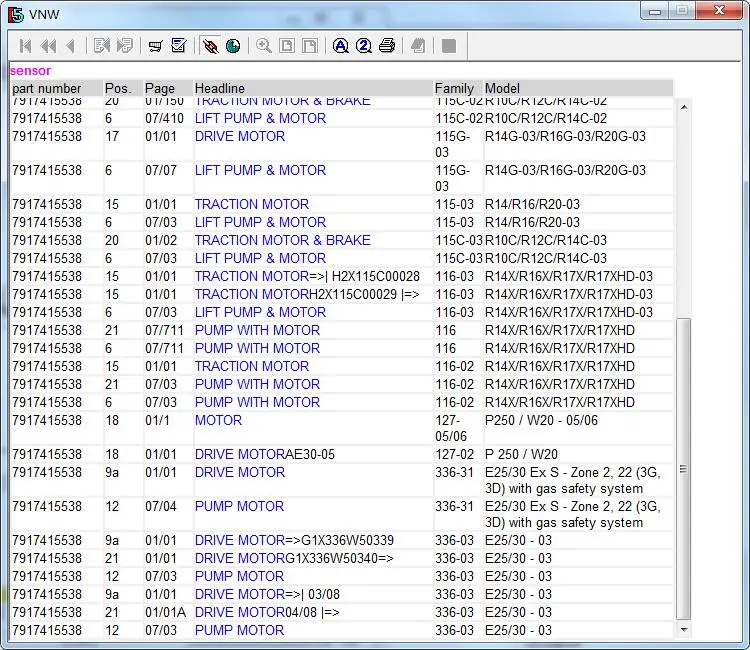Click the 'Family' column header
This screenshot has height=650, width=750.
(x=456, y=88)
